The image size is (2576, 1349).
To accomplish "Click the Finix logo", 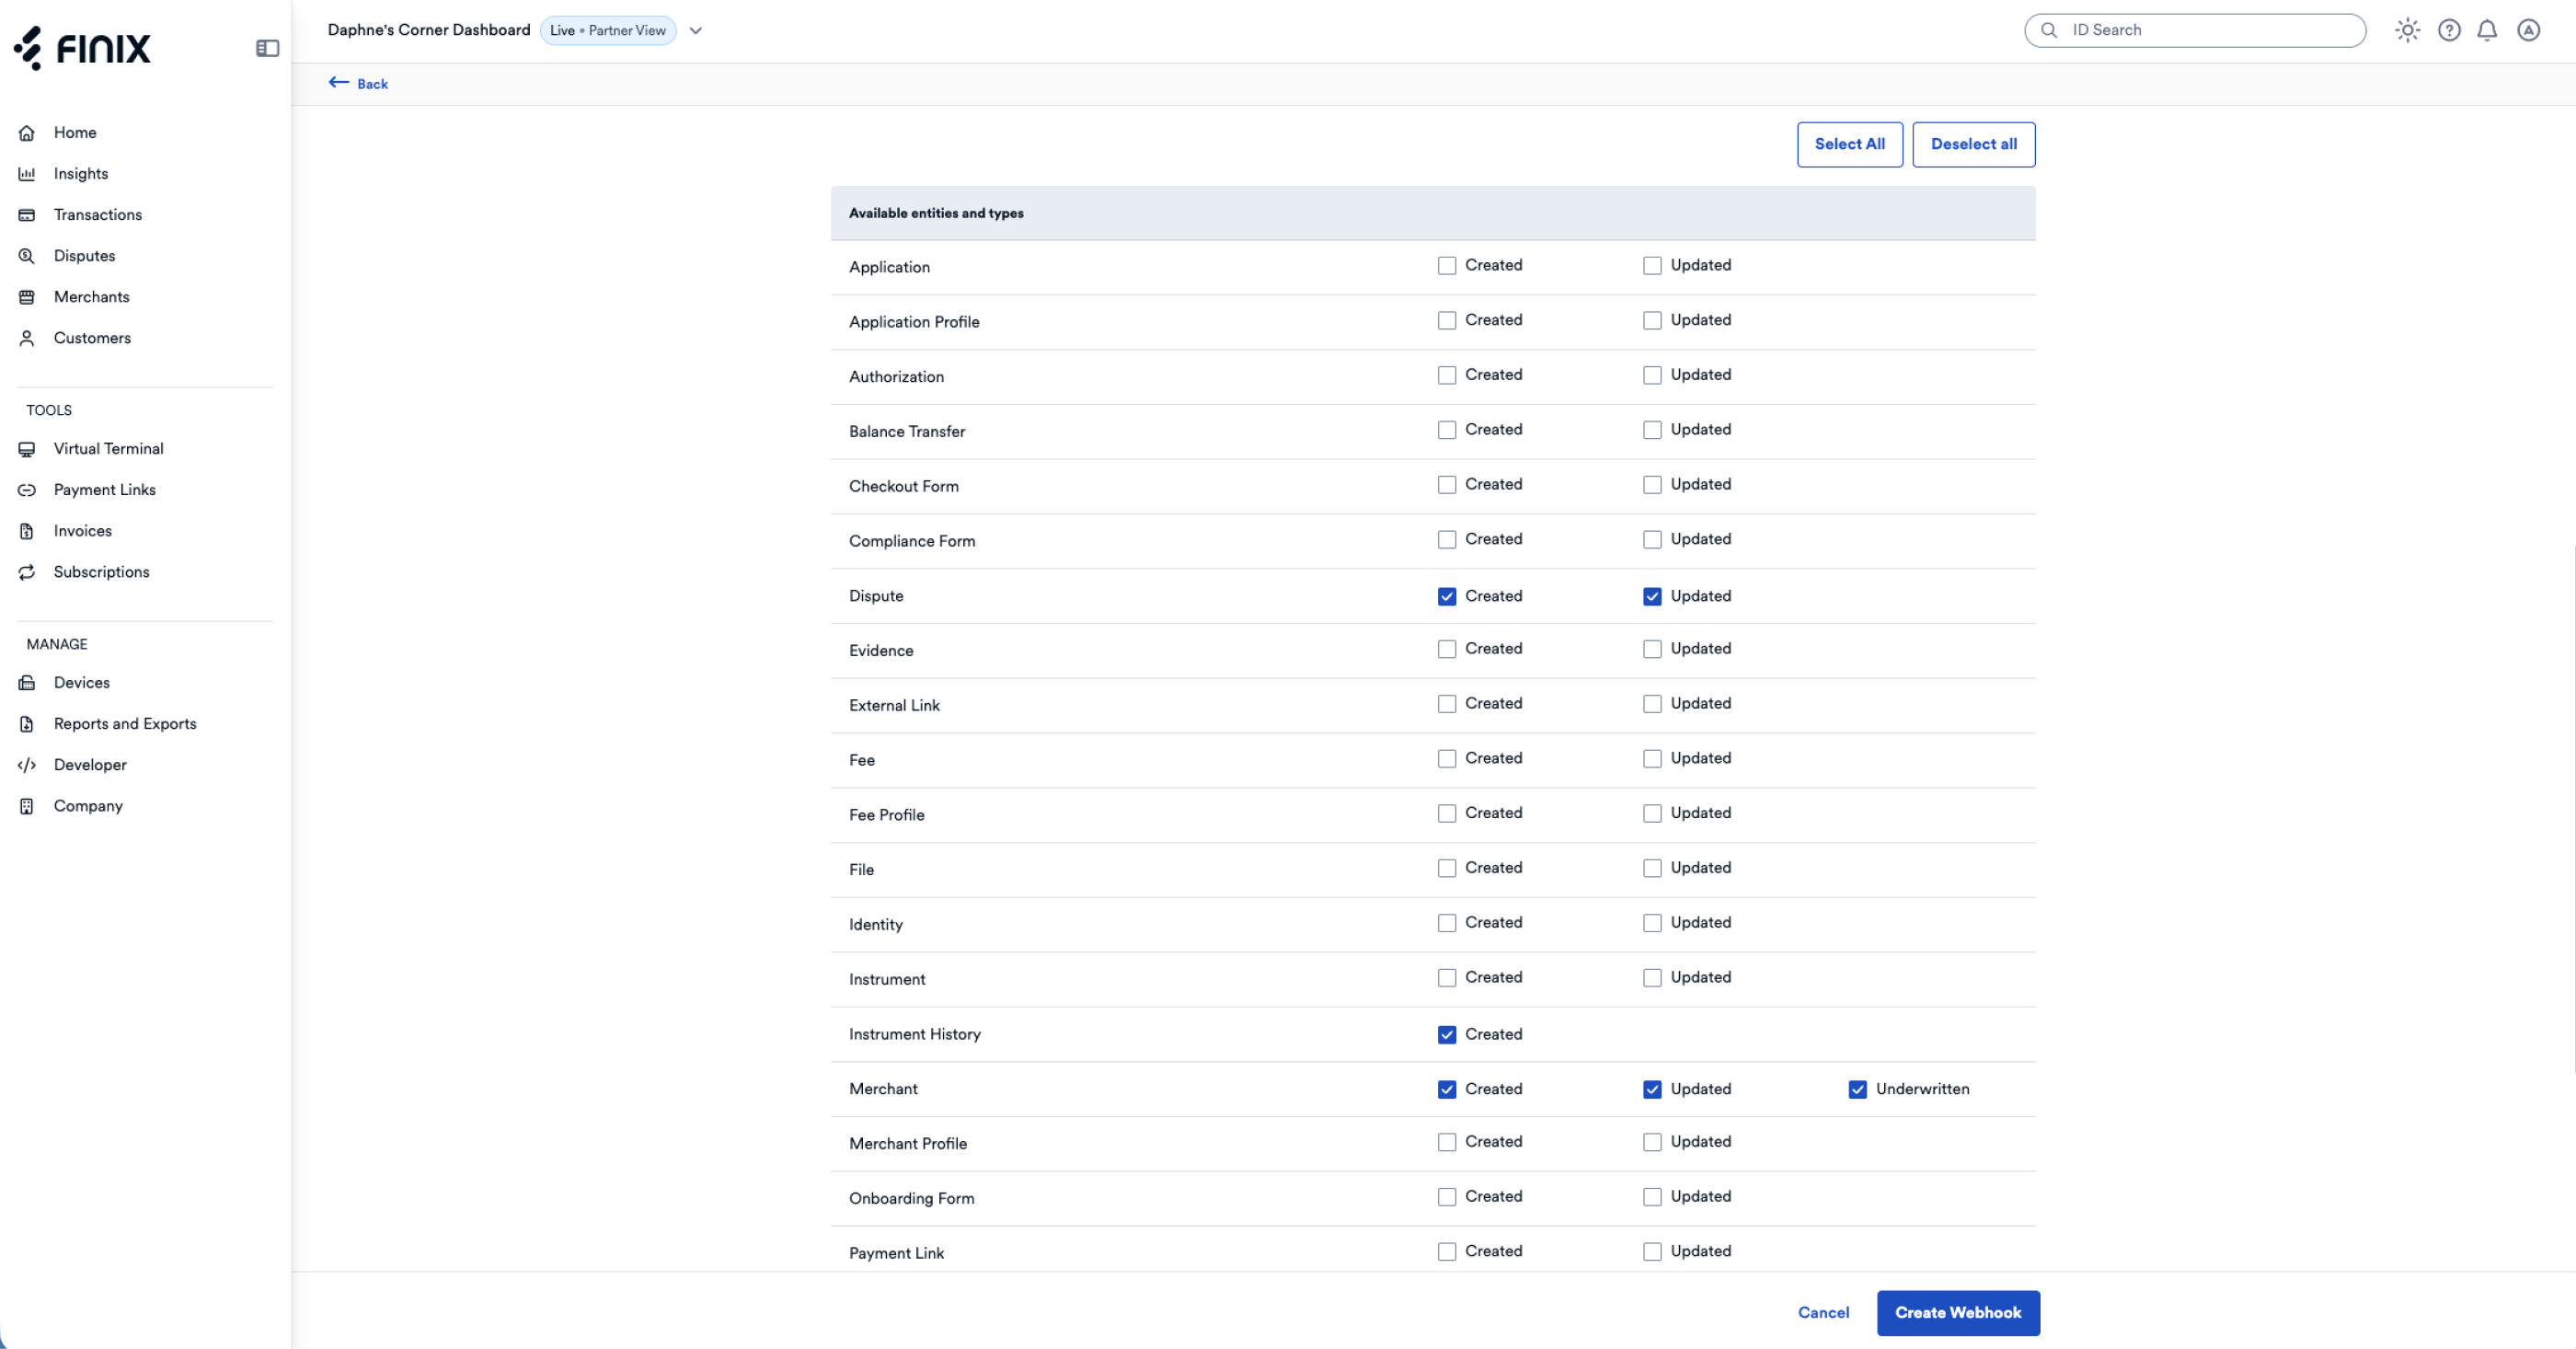I will (82, 48).
